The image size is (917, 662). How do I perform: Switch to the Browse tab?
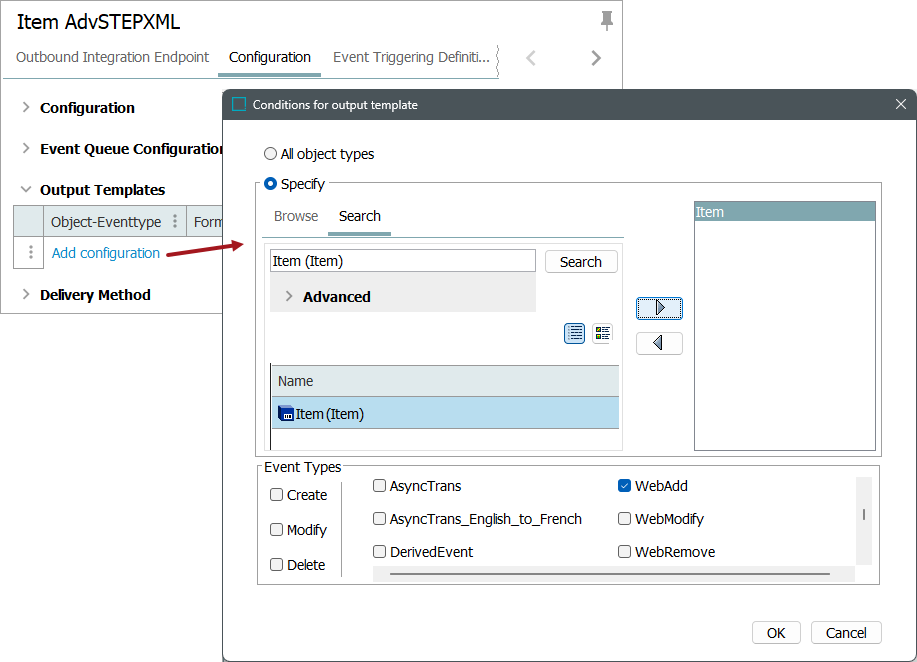tap(296, 216)
